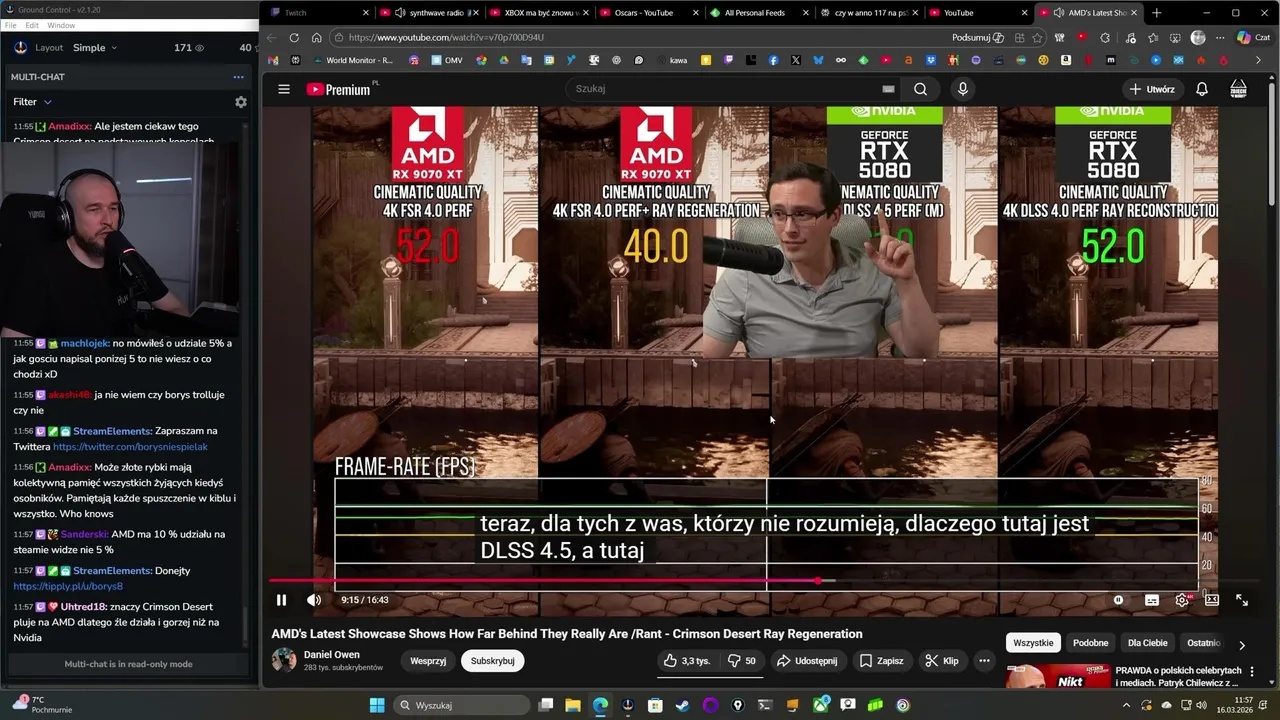Viewport: 1280px width, 720px height.
Task: Expand more filter chips with right arrow
Action: pyautogui.click(x=1242, y=645)
